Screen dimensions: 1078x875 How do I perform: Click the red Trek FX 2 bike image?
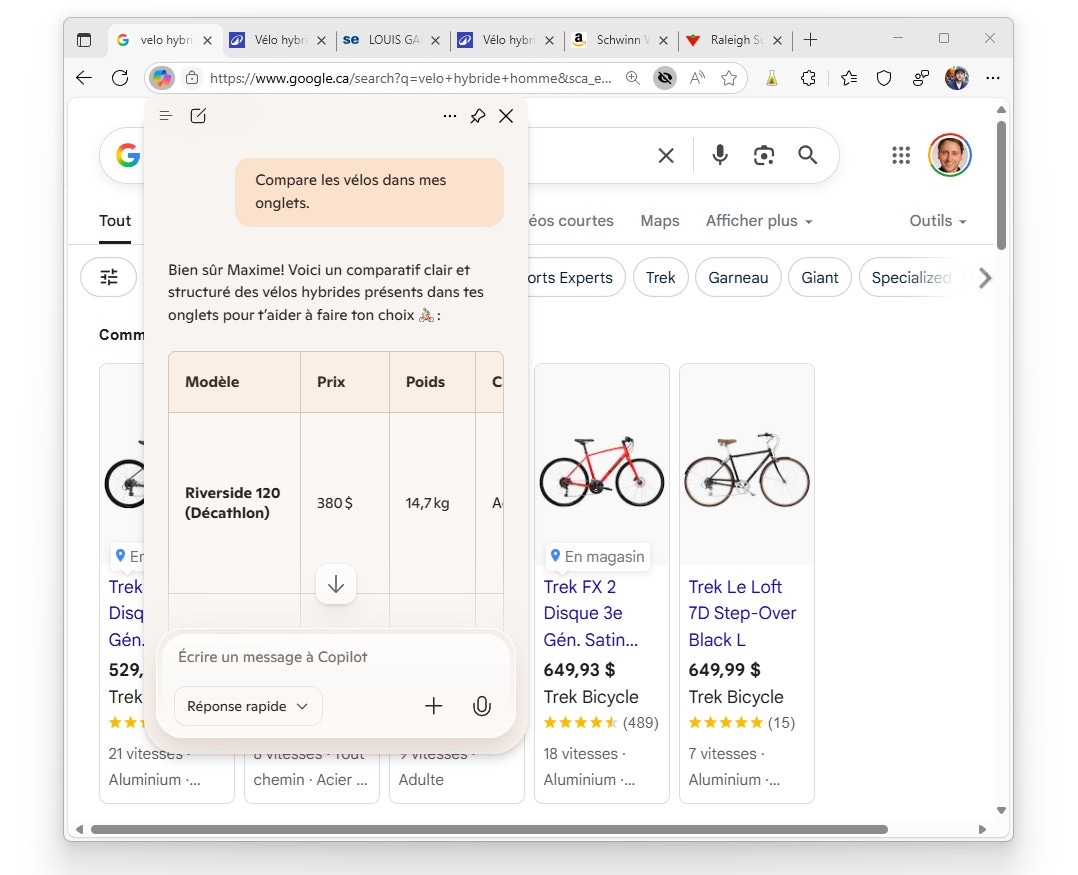point(602,472)
